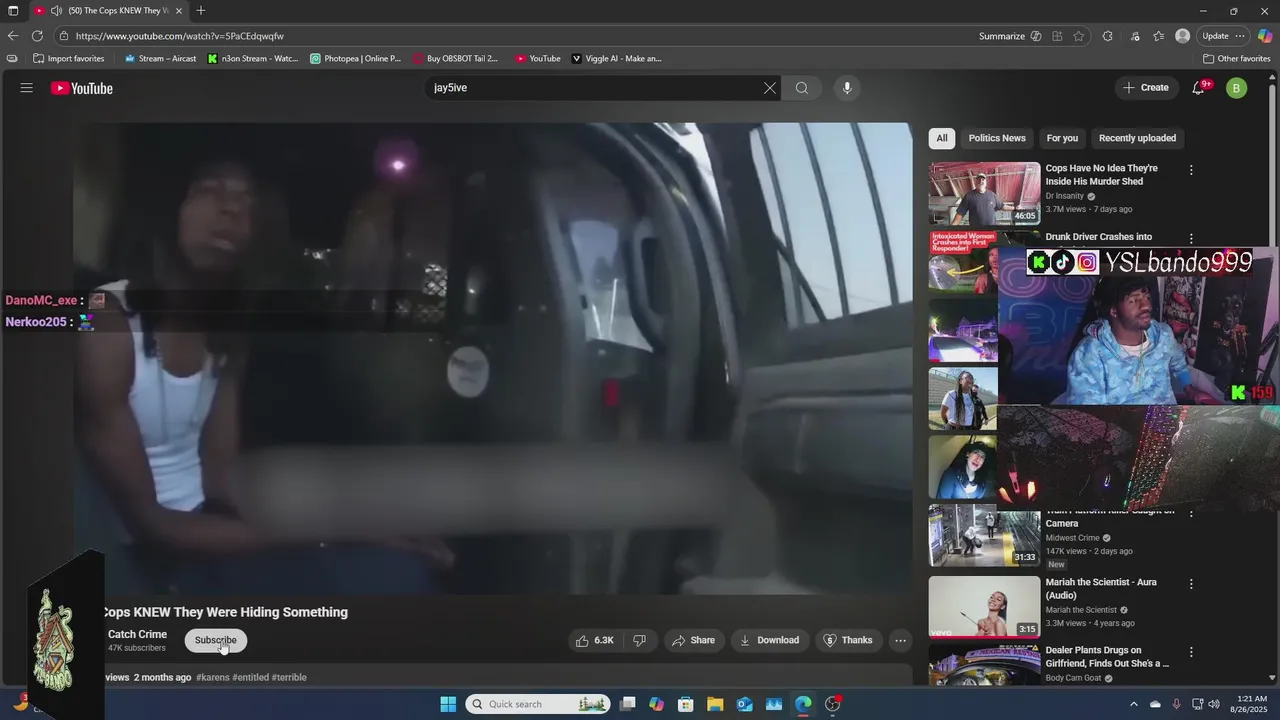This screenshot has width=1280, height=720.
Task: Reload the current page
Action: 37,36
